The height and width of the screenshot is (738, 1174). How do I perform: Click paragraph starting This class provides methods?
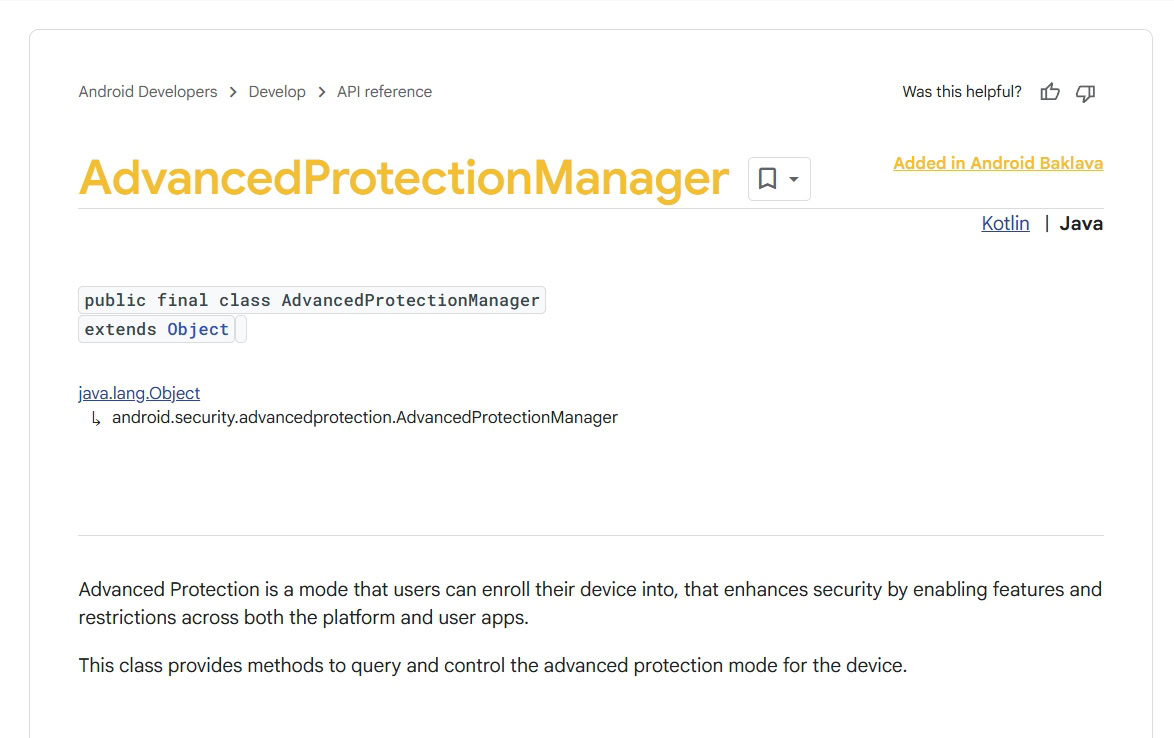point(492,665)
